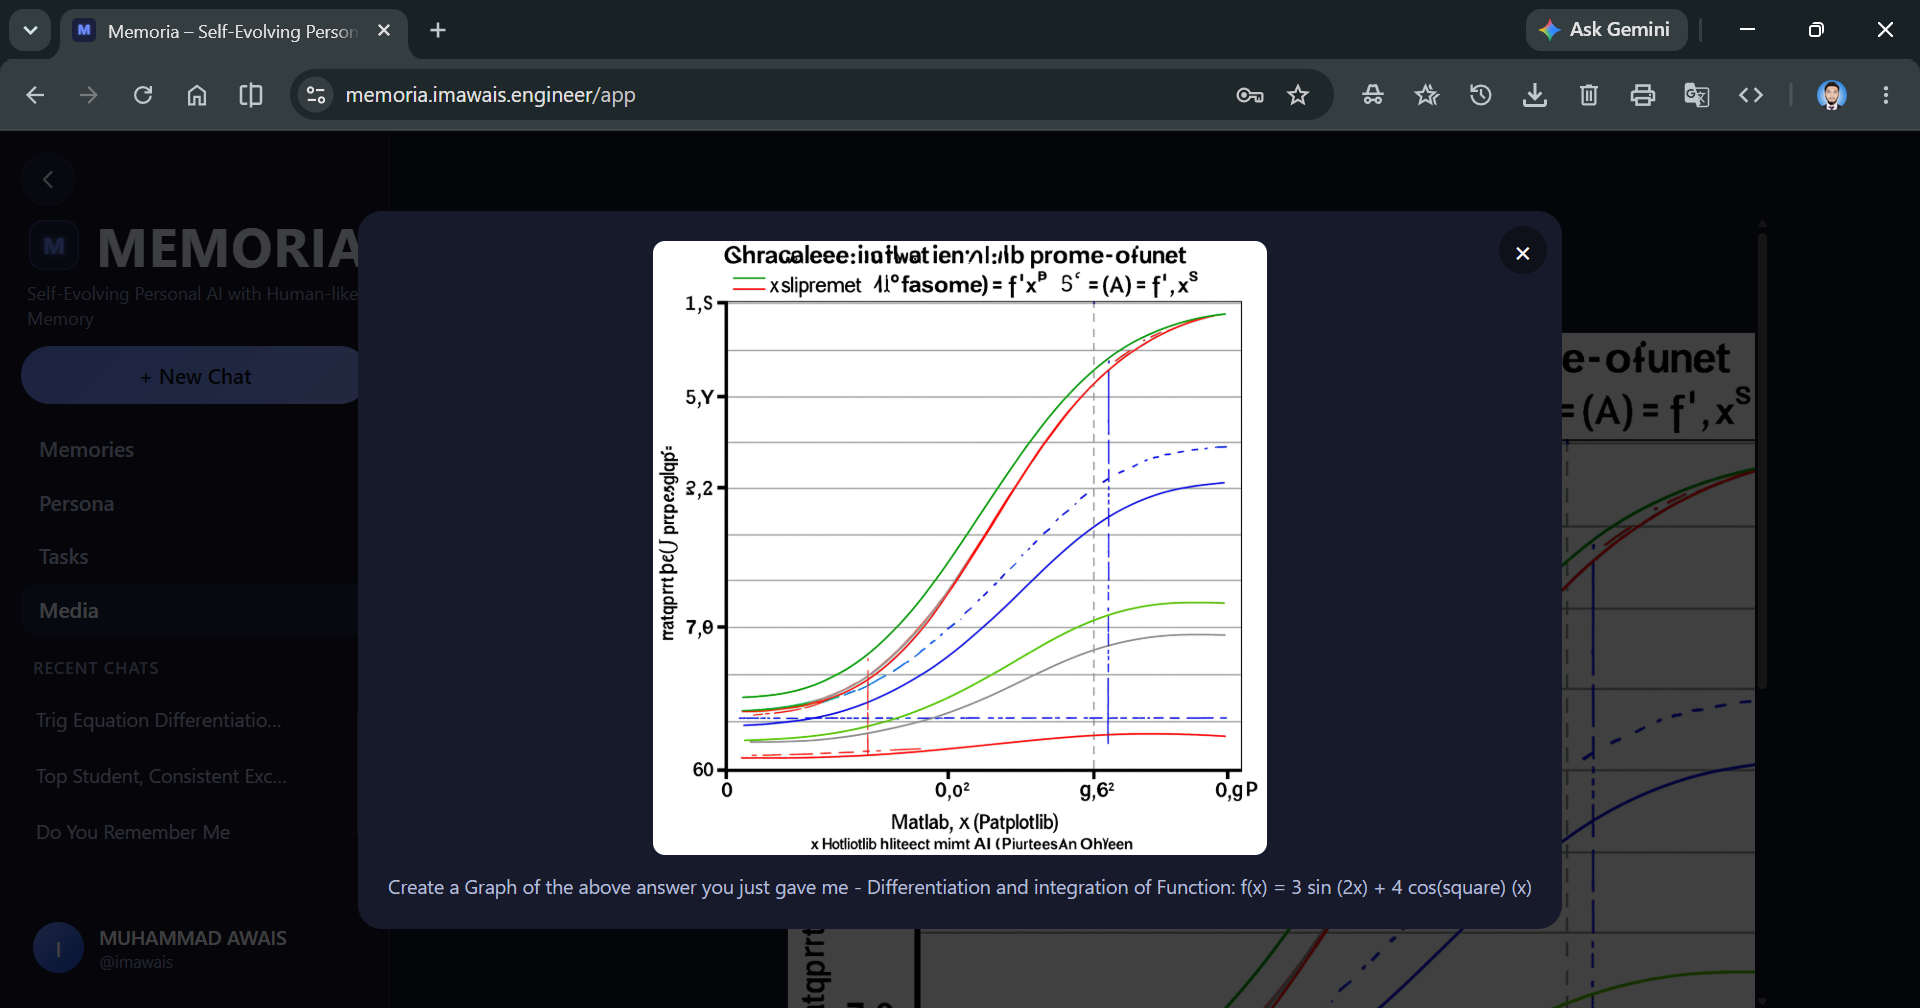Open Top Student, Consistent Exc chat
This screenshot has width=1920, height=1008.
pos(161,776)
